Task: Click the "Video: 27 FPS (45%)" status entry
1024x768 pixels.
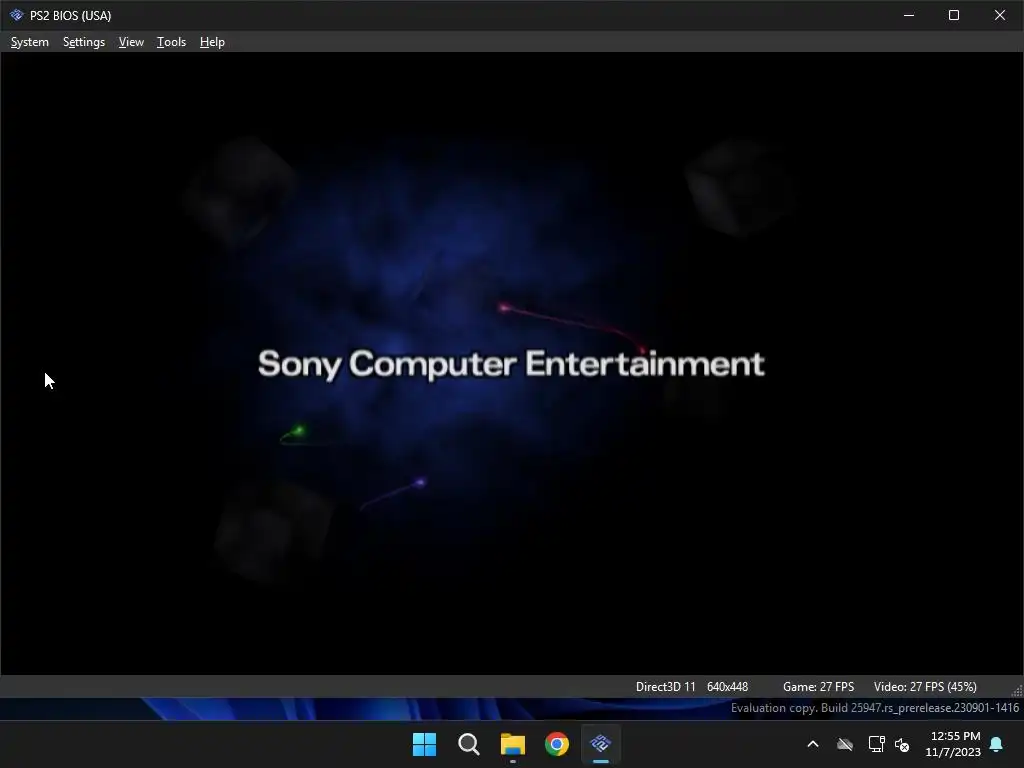Action: (x=925, y=686)
